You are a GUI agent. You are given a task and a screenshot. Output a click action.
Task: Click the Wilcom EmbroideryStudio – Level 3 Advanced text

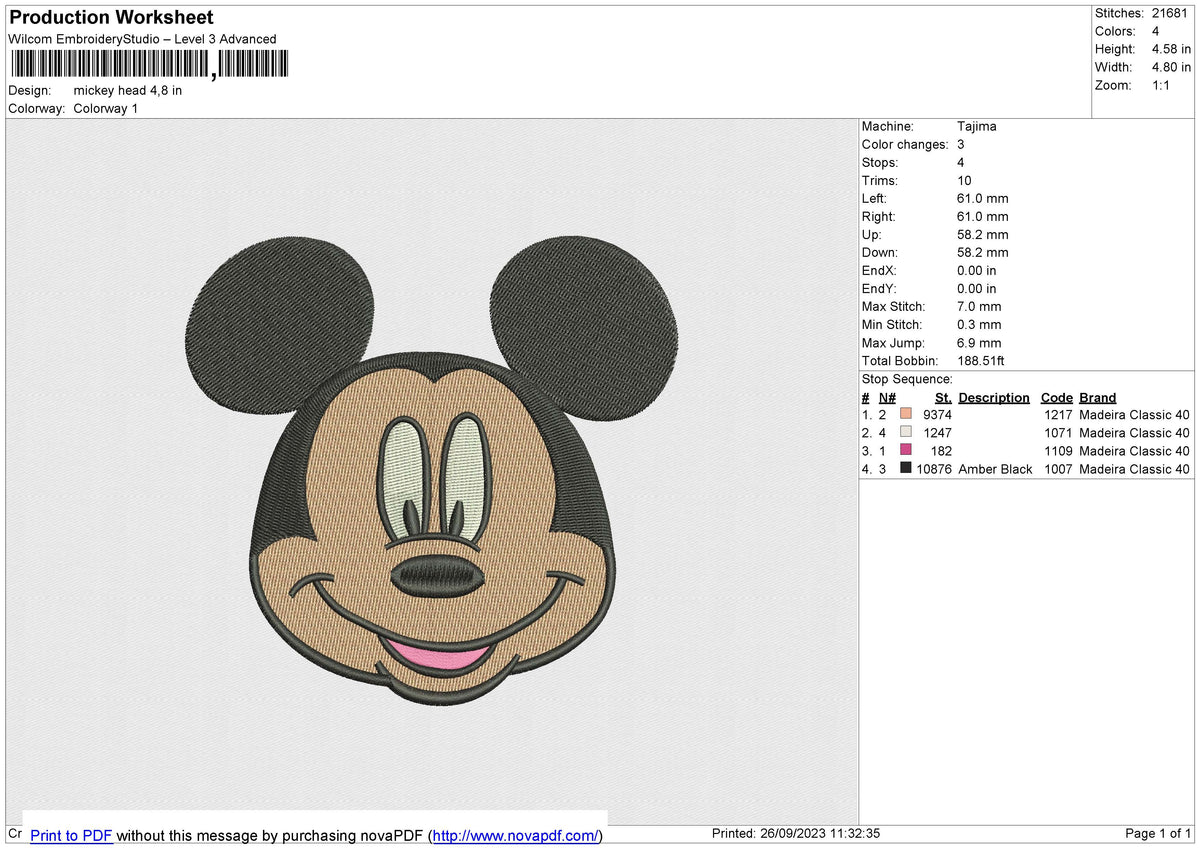(x=142, y=39)
